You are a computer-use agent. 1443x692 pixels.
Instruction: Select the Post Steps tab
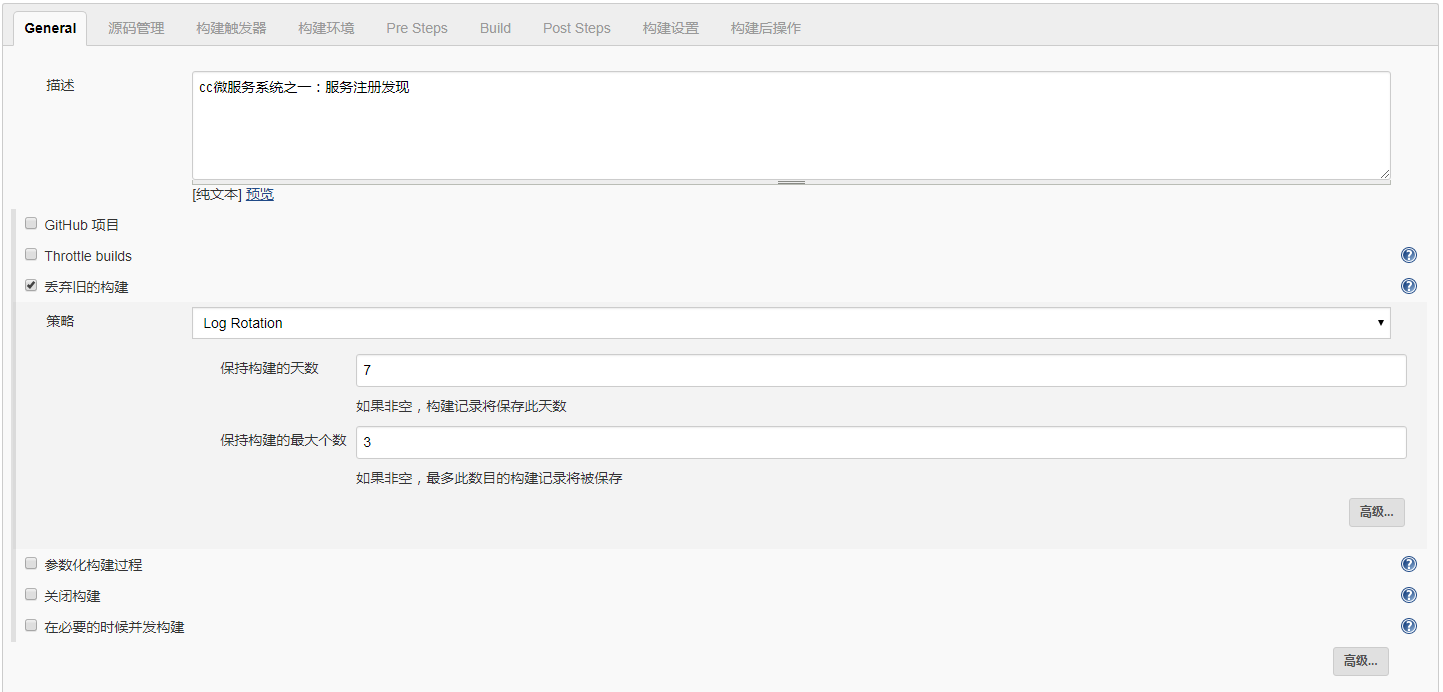(577, 28)
